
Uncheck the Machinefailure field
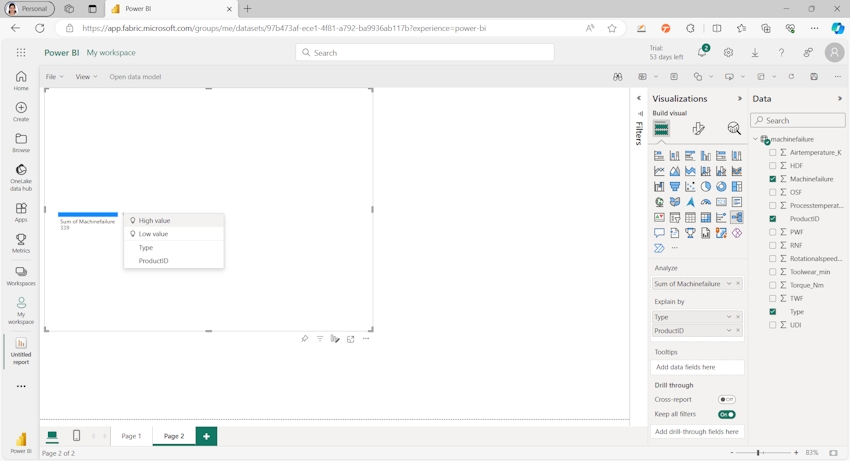tap(773, 179)
